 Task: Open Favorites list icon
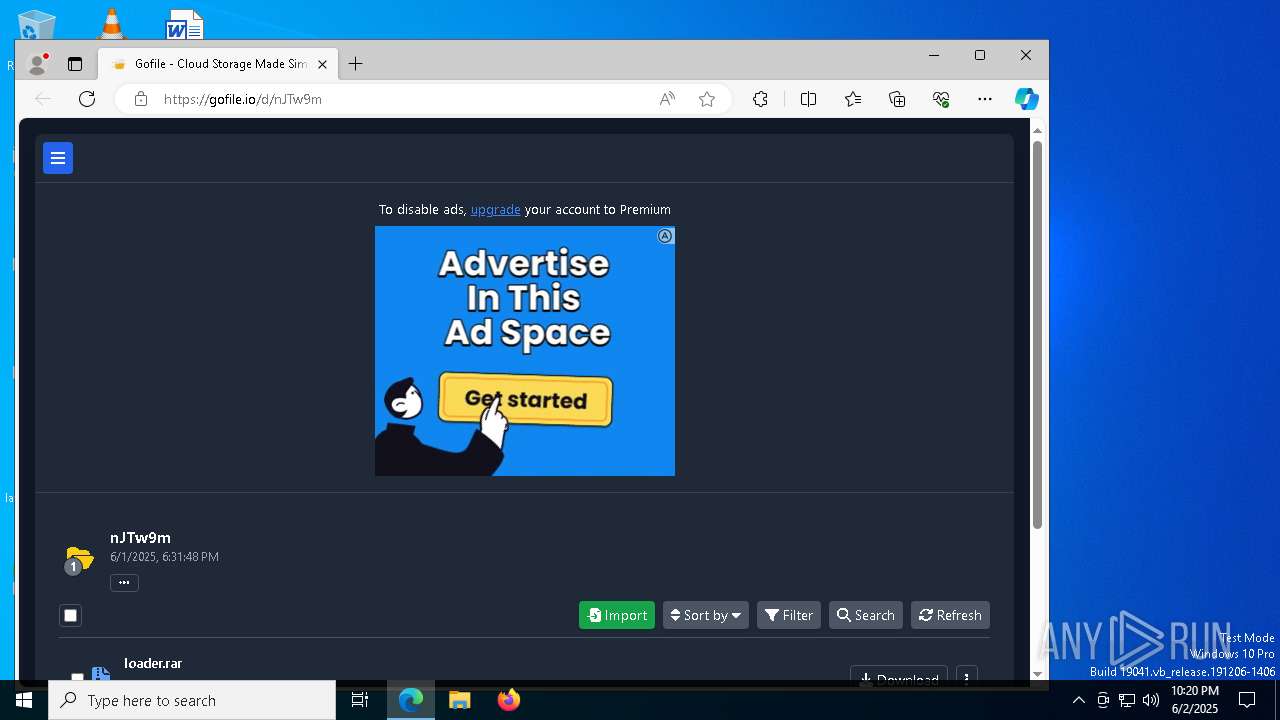(x=853, y=99)
